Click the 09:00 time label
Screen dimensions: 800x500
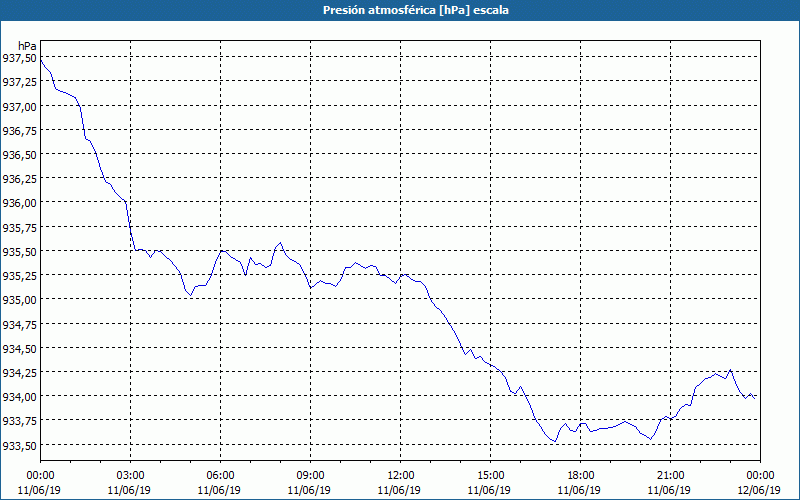pos(310,476)
